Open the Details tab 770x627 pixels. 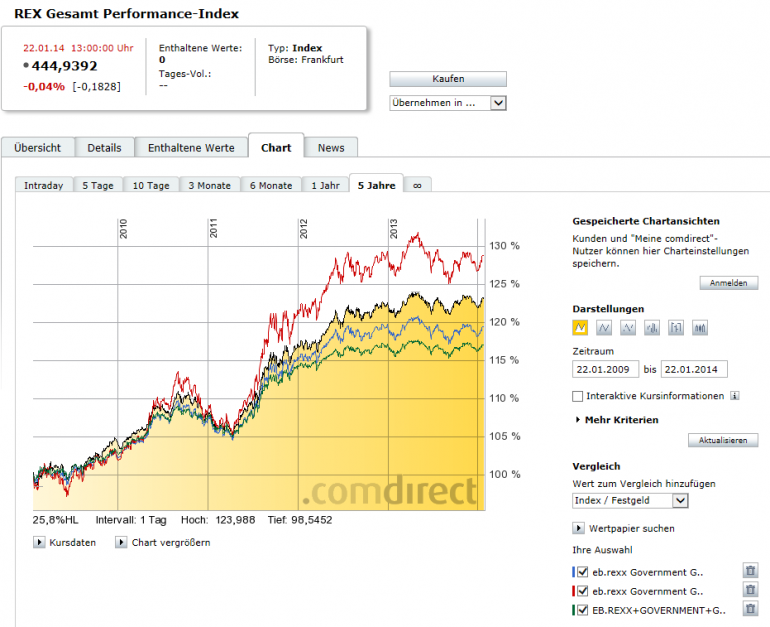(104, 148)
